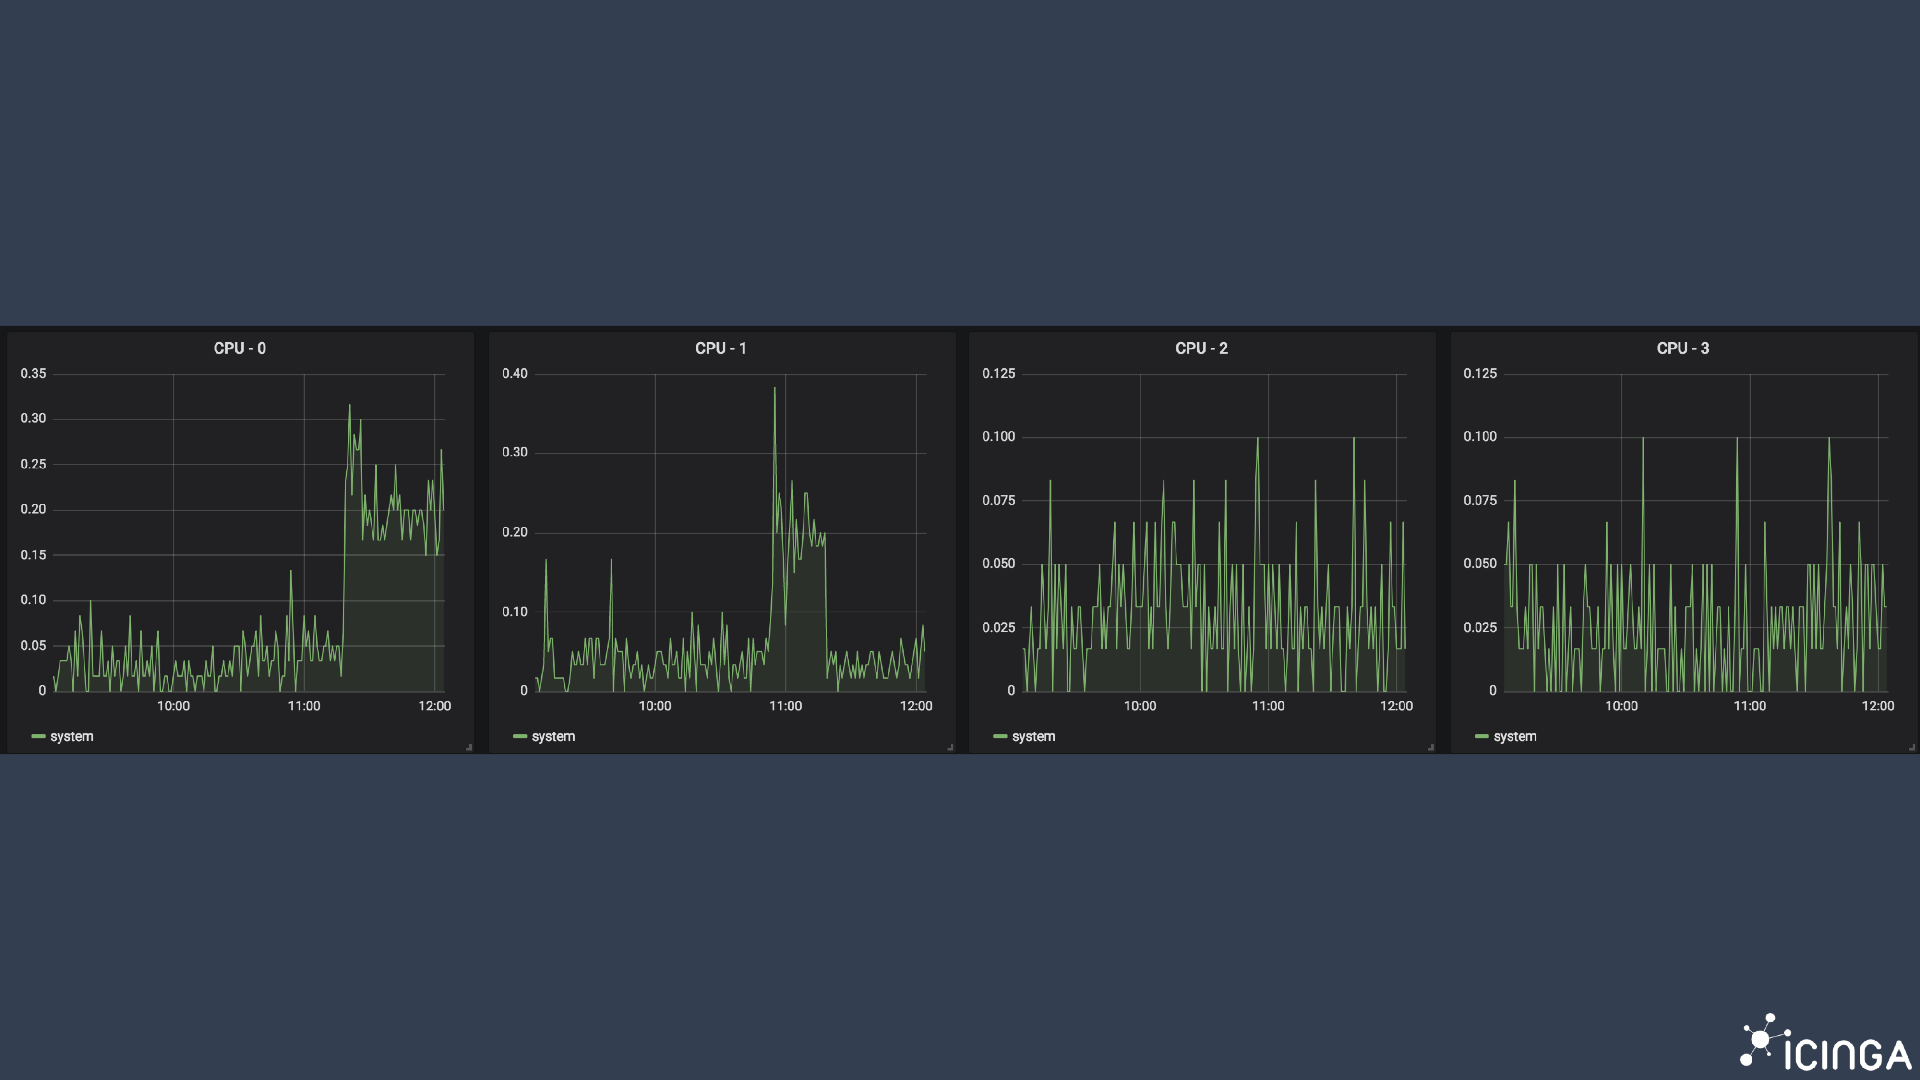Click green legend color dash in CPU - 3
This screenshot has height=1080, width=1920.
1481,737
